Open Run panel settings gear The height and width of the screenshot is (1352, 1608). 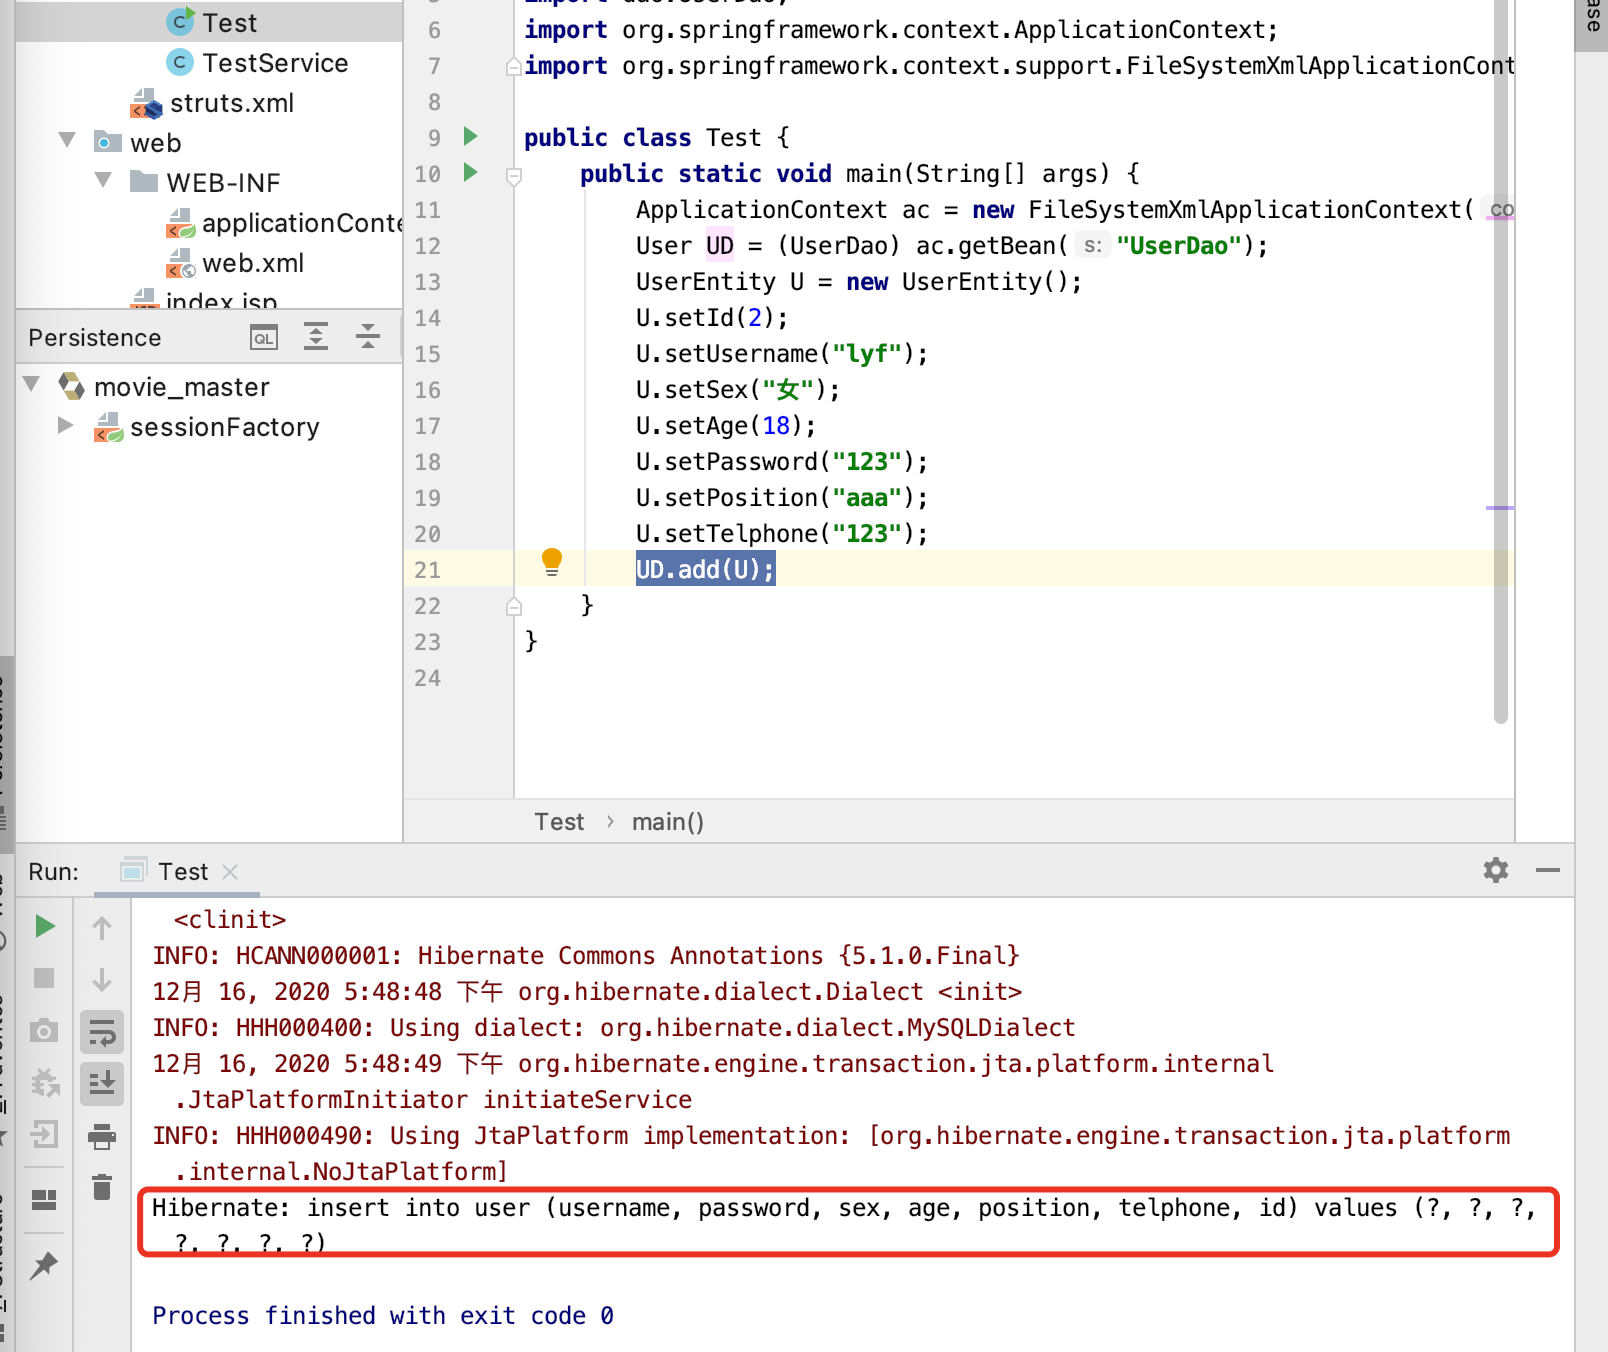pyautogui.click(x=1496, y=870)
